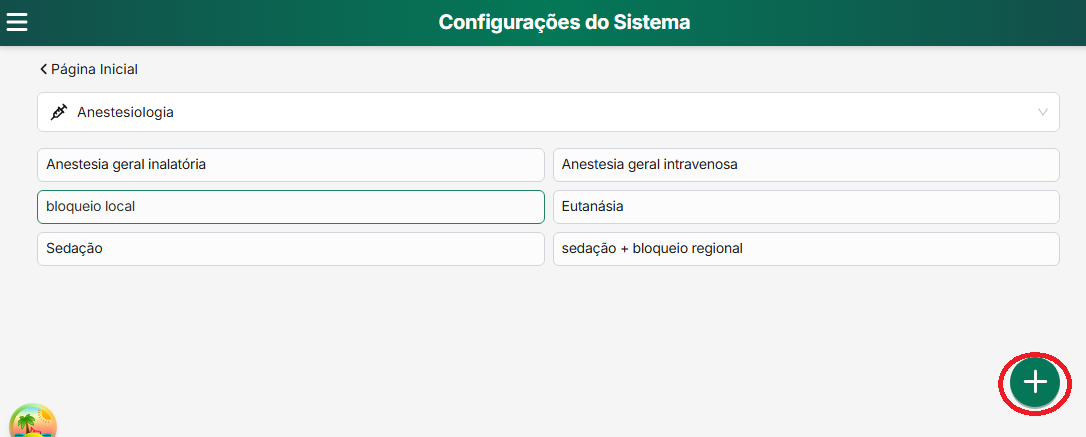
Task: Click into the bloqueio local field
Action: click(290, 206)
